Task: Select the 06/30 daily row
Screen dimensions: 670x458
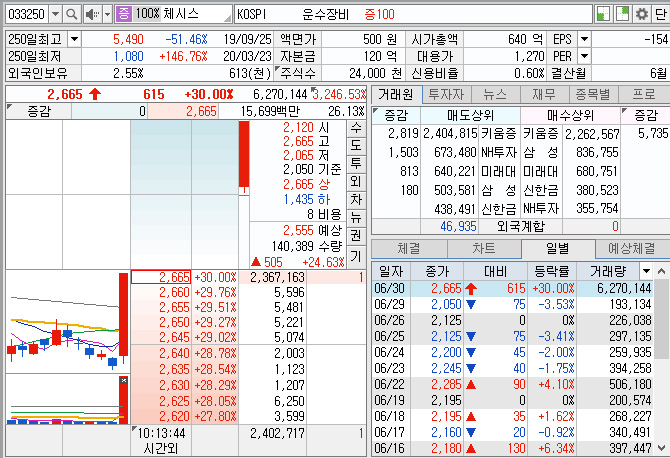Action: click(x=512, y=288)
